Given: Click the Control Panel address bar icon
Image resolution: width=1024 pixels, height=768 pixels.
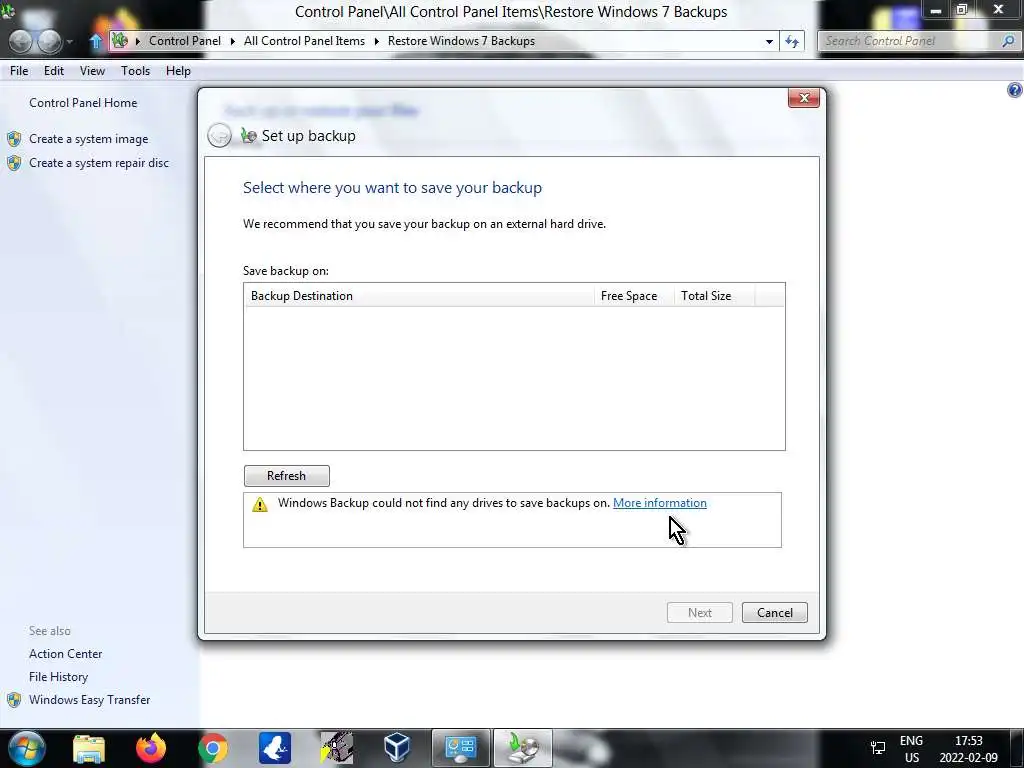Looking at the screenshot, I should tap(120, 40).
